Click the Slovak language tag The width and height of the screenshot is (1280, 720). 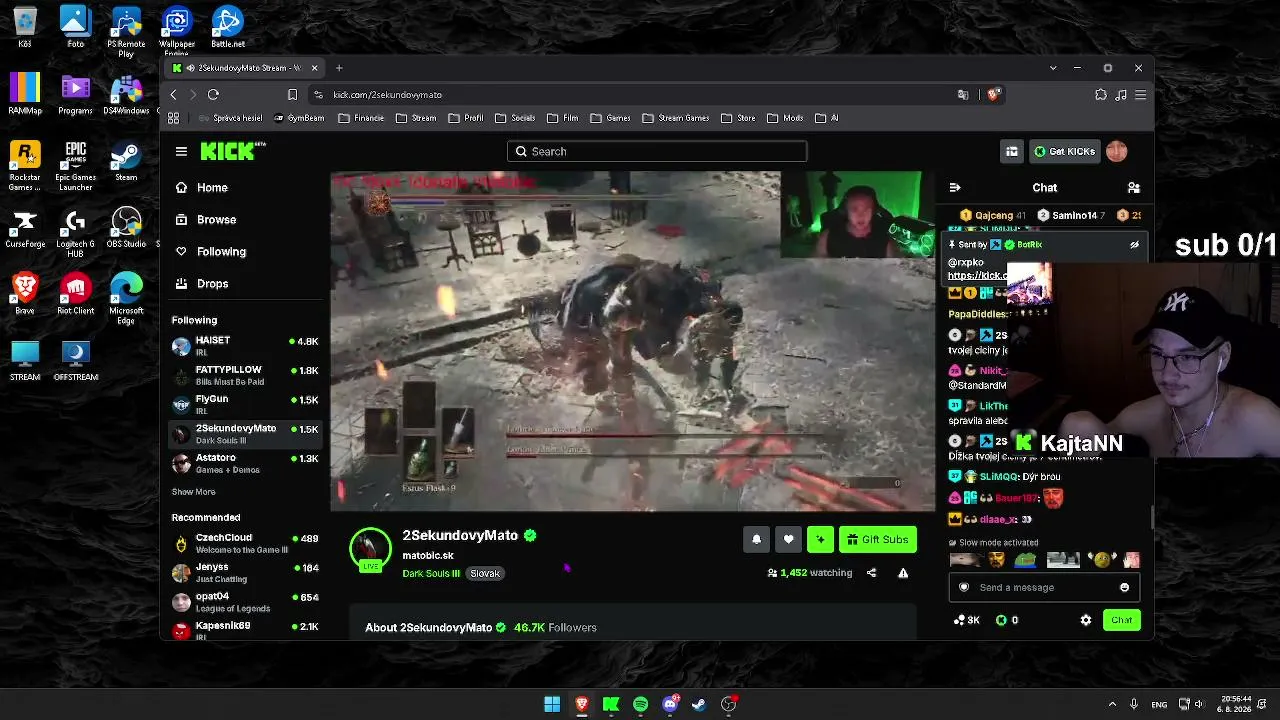pyautogui.click(x=485, y=573)
